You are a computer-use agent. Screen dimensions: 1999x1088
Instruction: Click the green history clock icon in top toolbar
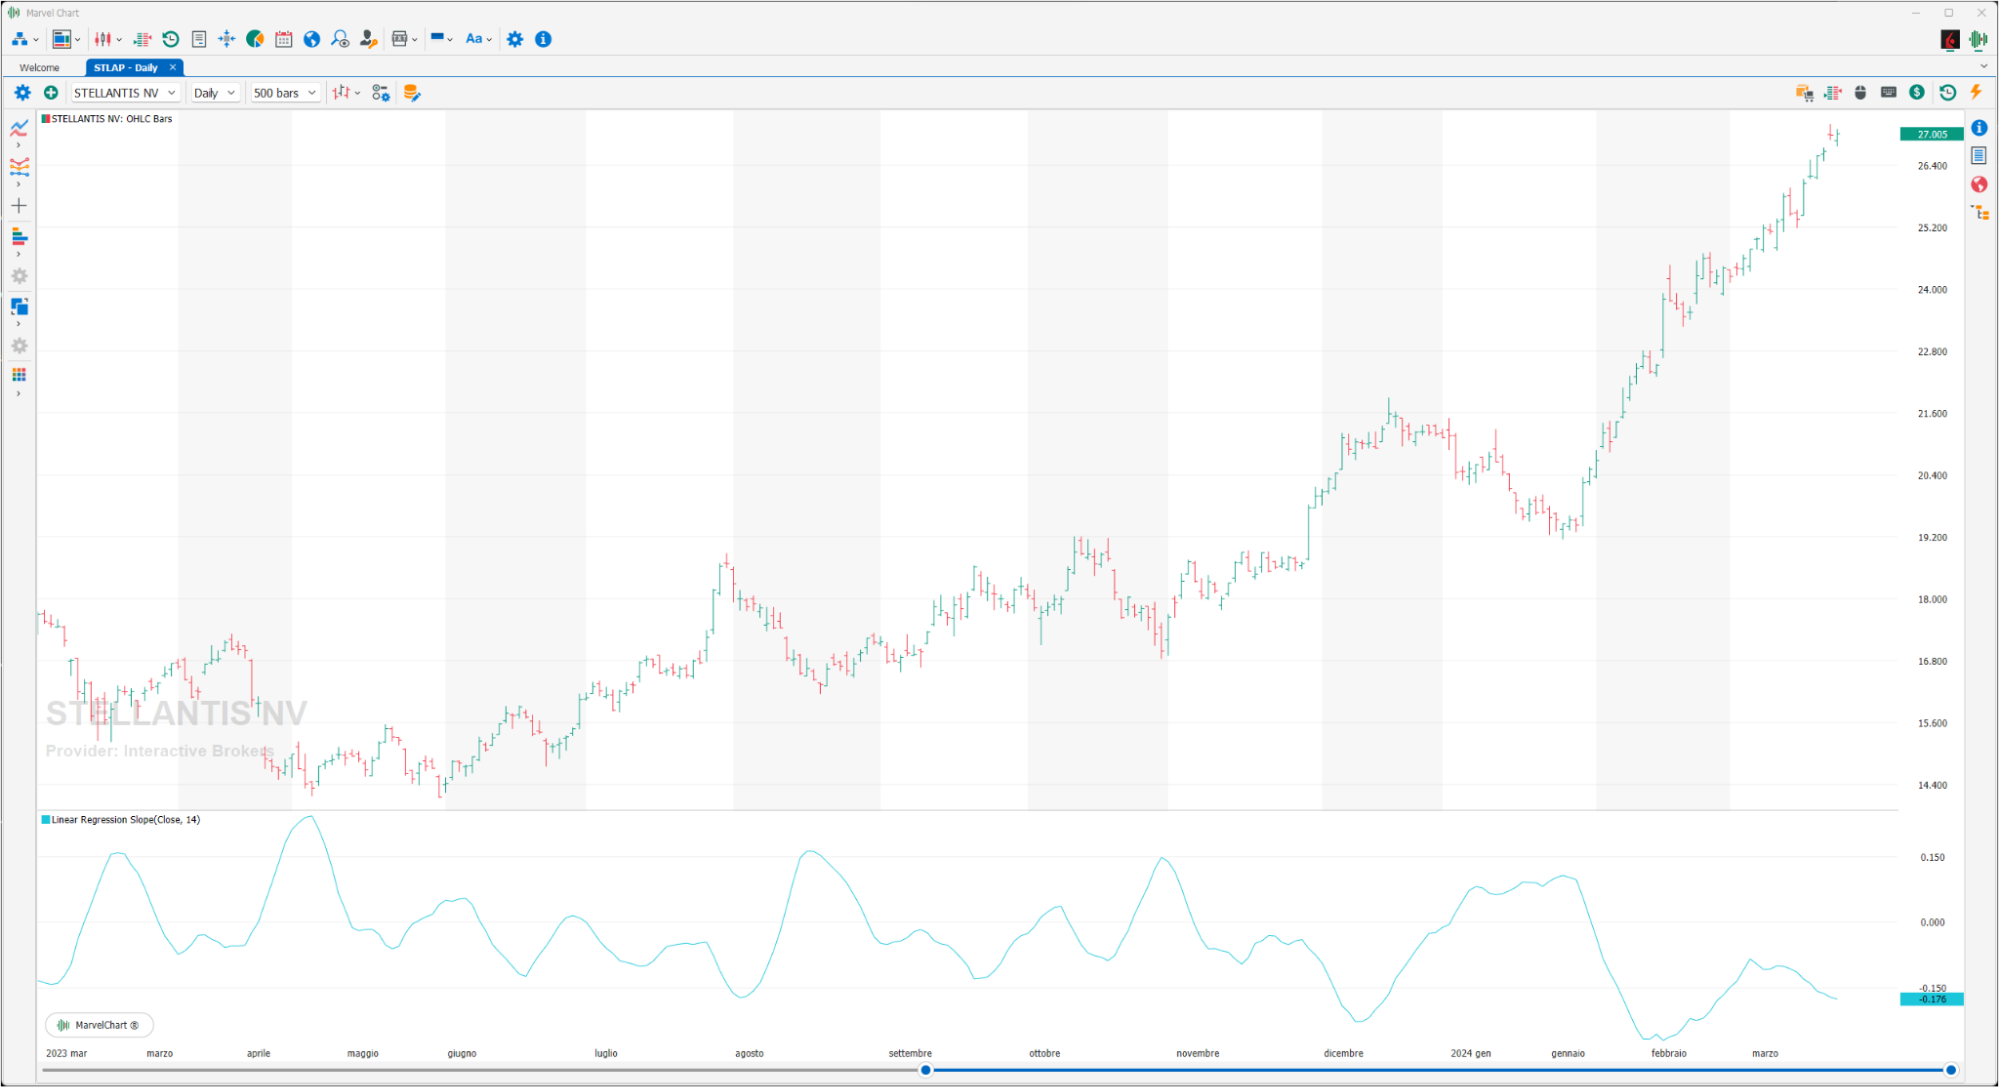[171, 39]
